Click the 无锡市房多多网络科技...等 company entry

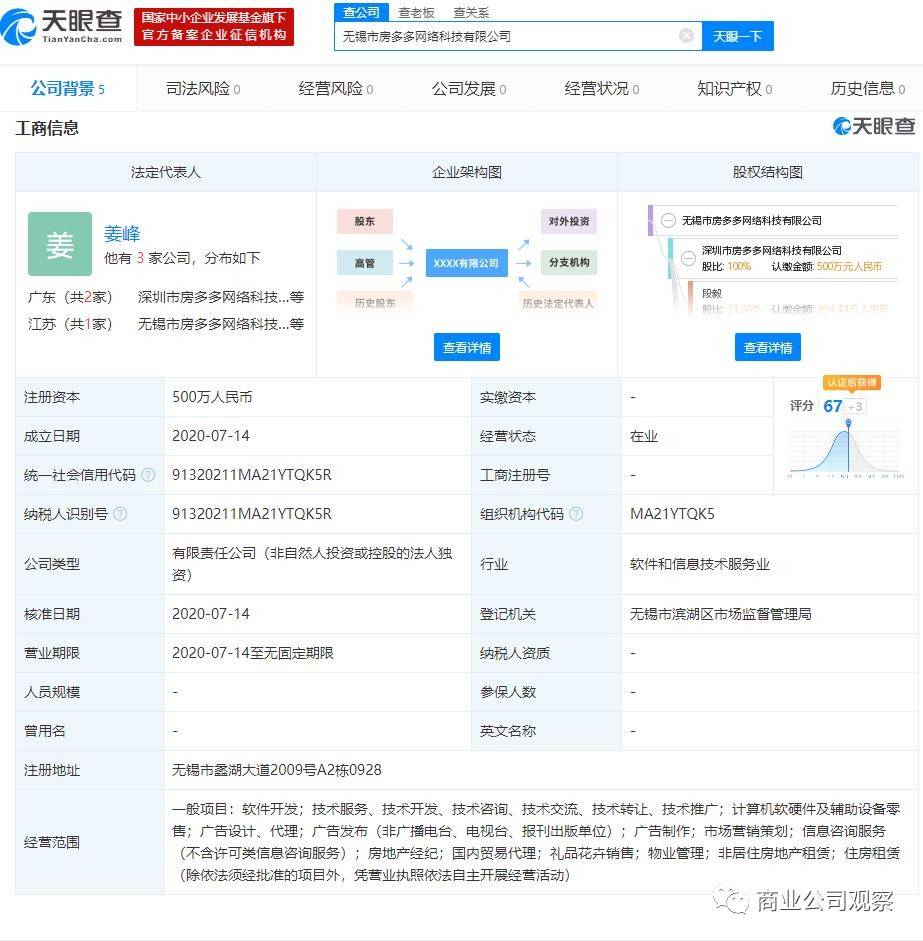[220, 324]
